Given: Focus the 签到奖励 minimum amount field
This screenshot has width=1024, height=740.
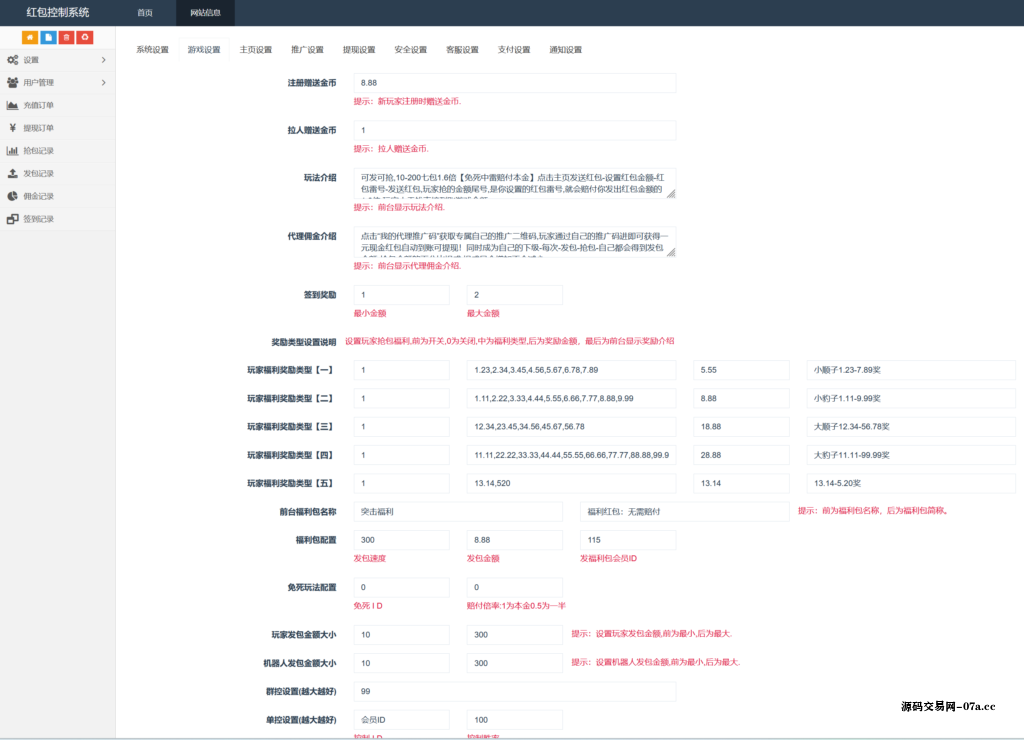Looking at the screenshot, I should [x=402, y=295].
